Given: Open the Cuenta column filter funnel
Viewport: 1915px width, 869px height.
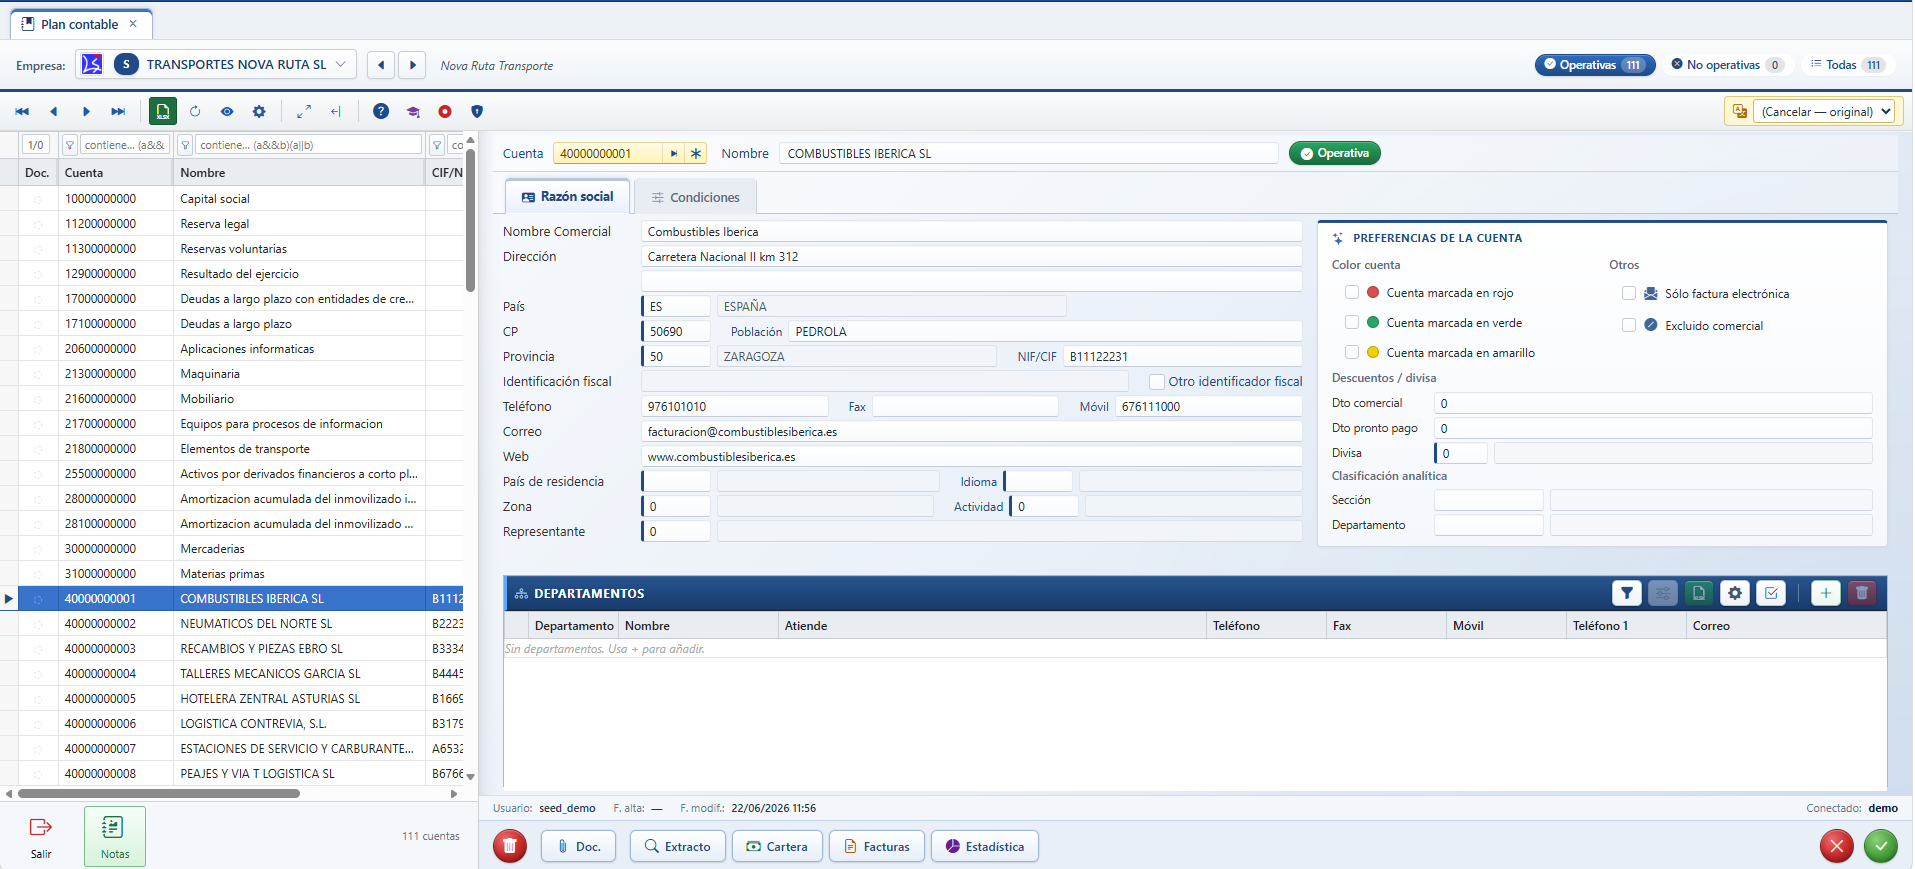Looking at the screenshot, I should tap(70, 145).
